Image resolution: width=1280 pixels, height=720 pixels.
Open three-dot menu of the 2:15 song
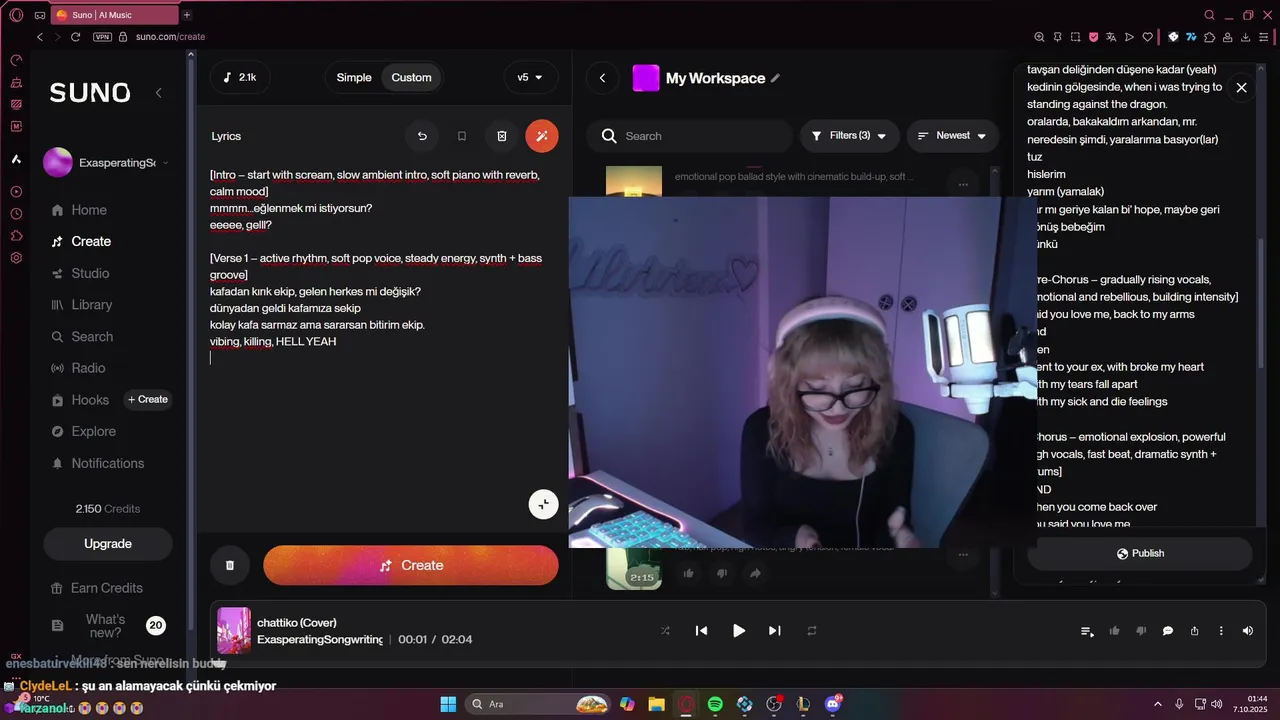(963, 554)
